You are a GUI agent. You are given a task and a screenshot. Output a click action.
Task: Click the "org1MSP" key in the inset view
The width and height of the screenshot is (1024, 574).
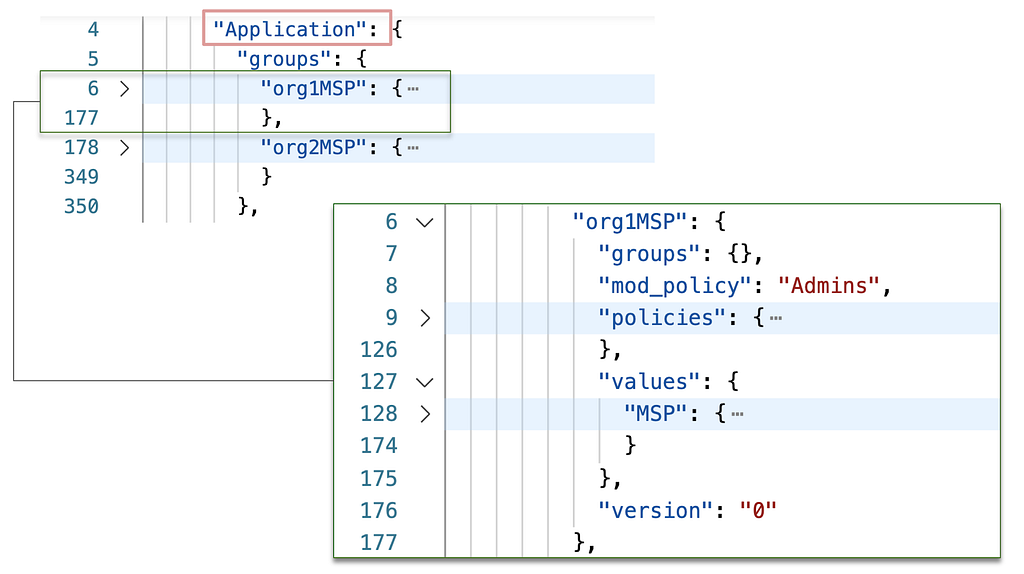630,222
